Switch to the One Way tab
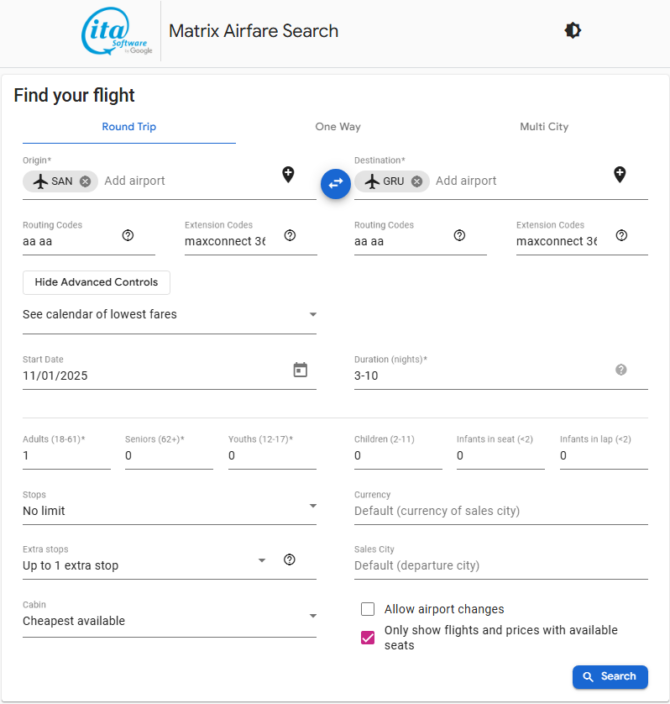The image size is (670, 704). [338, 127]
